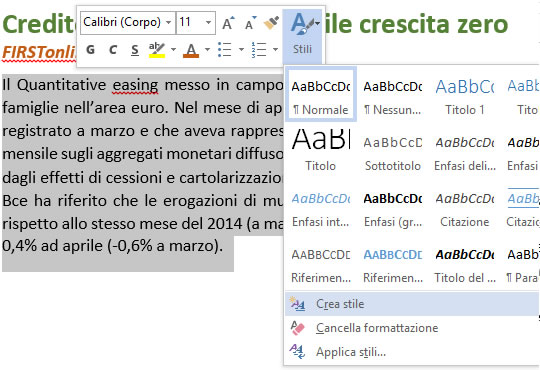The width and height of the screenshot is (540, 370).
Task: Click the Increase font size icon
Action: (x=228, y=23)
